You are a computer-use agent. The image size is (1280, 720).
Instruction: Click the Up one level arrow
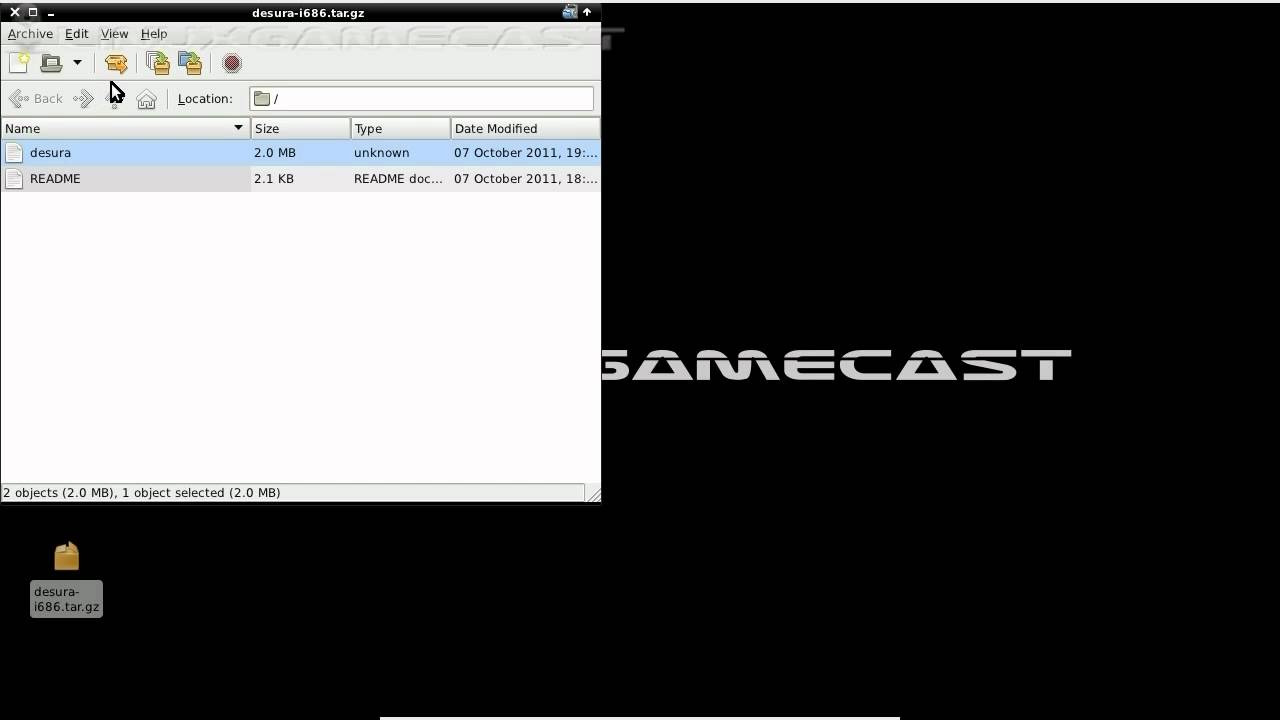(x=114, y=98)
